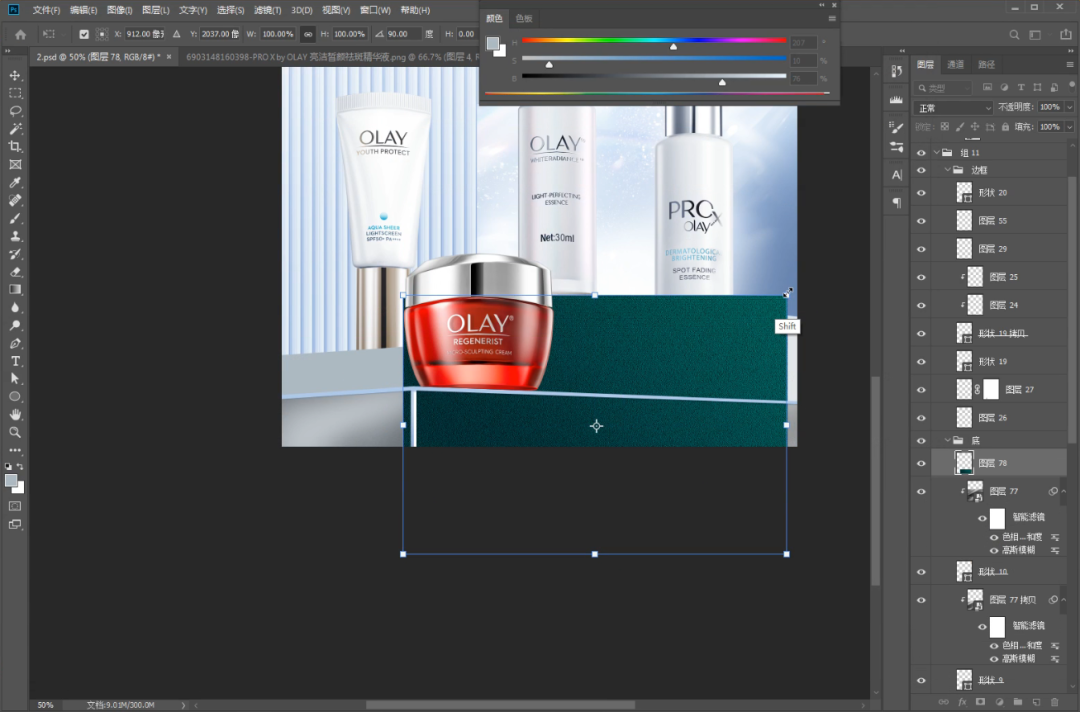The image size is (1080, 712).
Task: Collapse the 边框 group folder
Action: [947, 171]
